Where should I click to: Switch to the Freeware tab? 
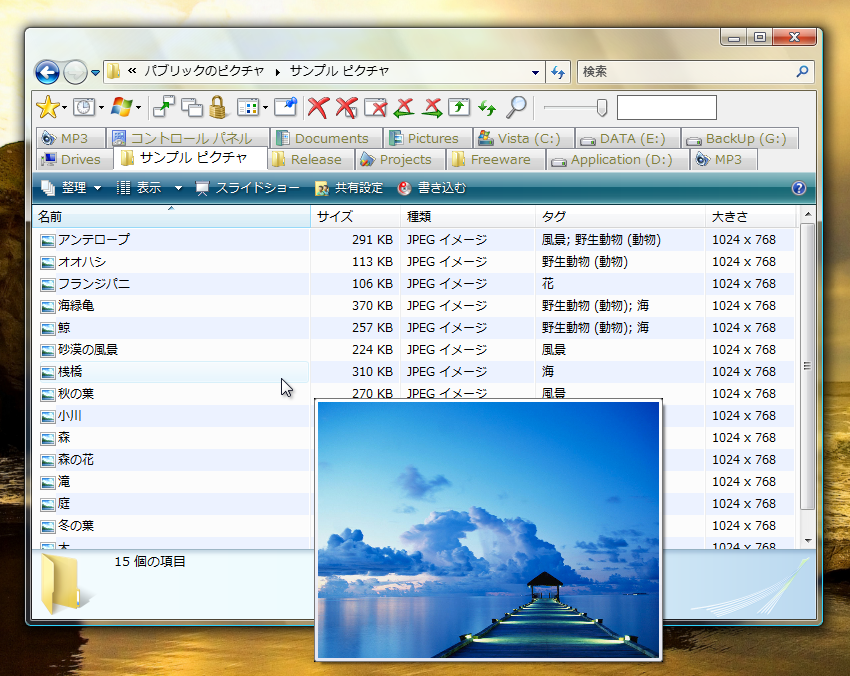click(496, 159)
